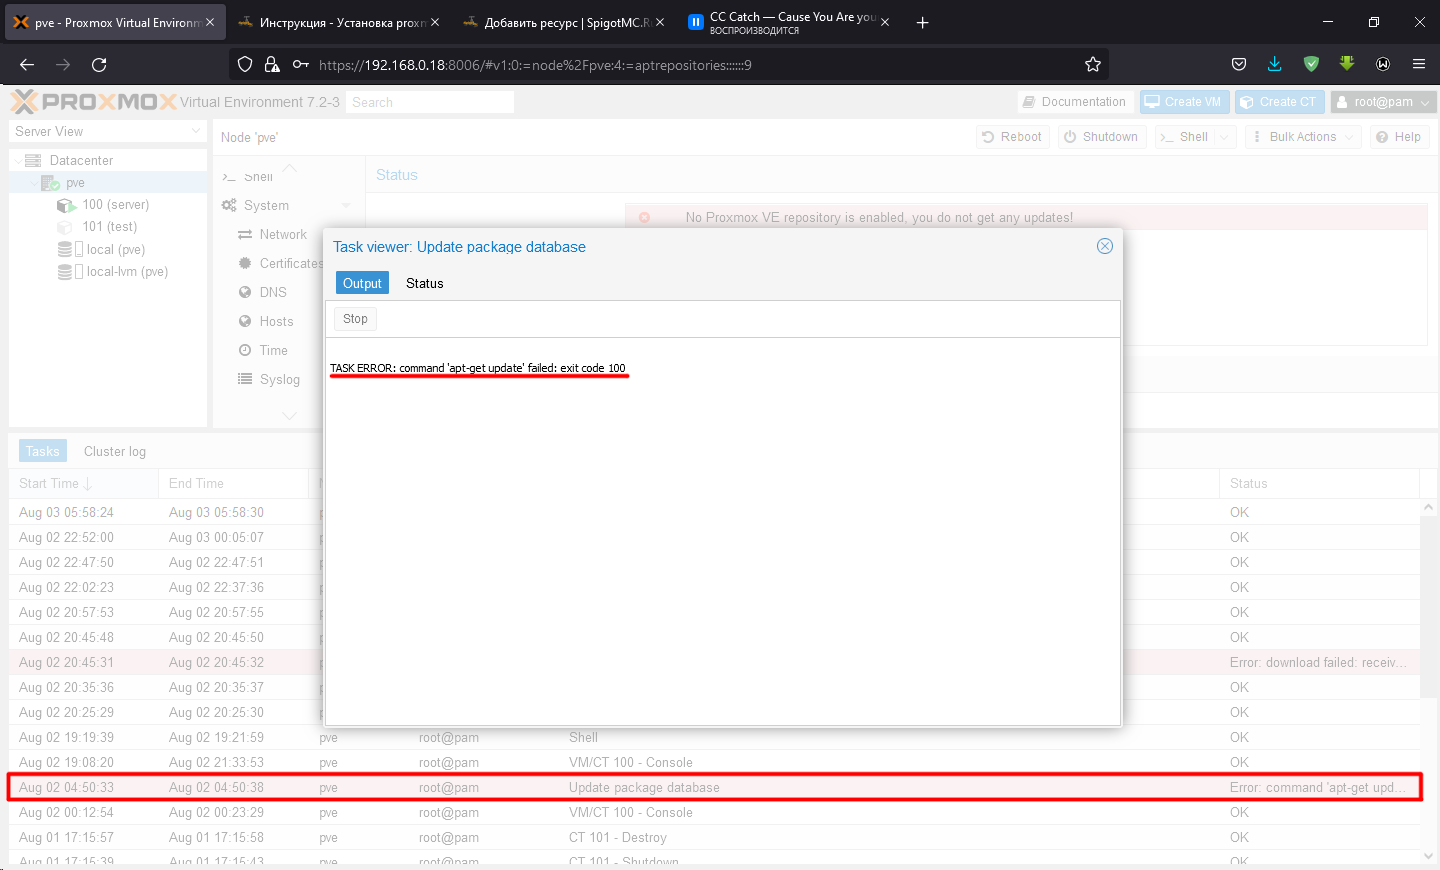Focus the Proxmox Search field
1440x870 pixels.
pos(429,102)
